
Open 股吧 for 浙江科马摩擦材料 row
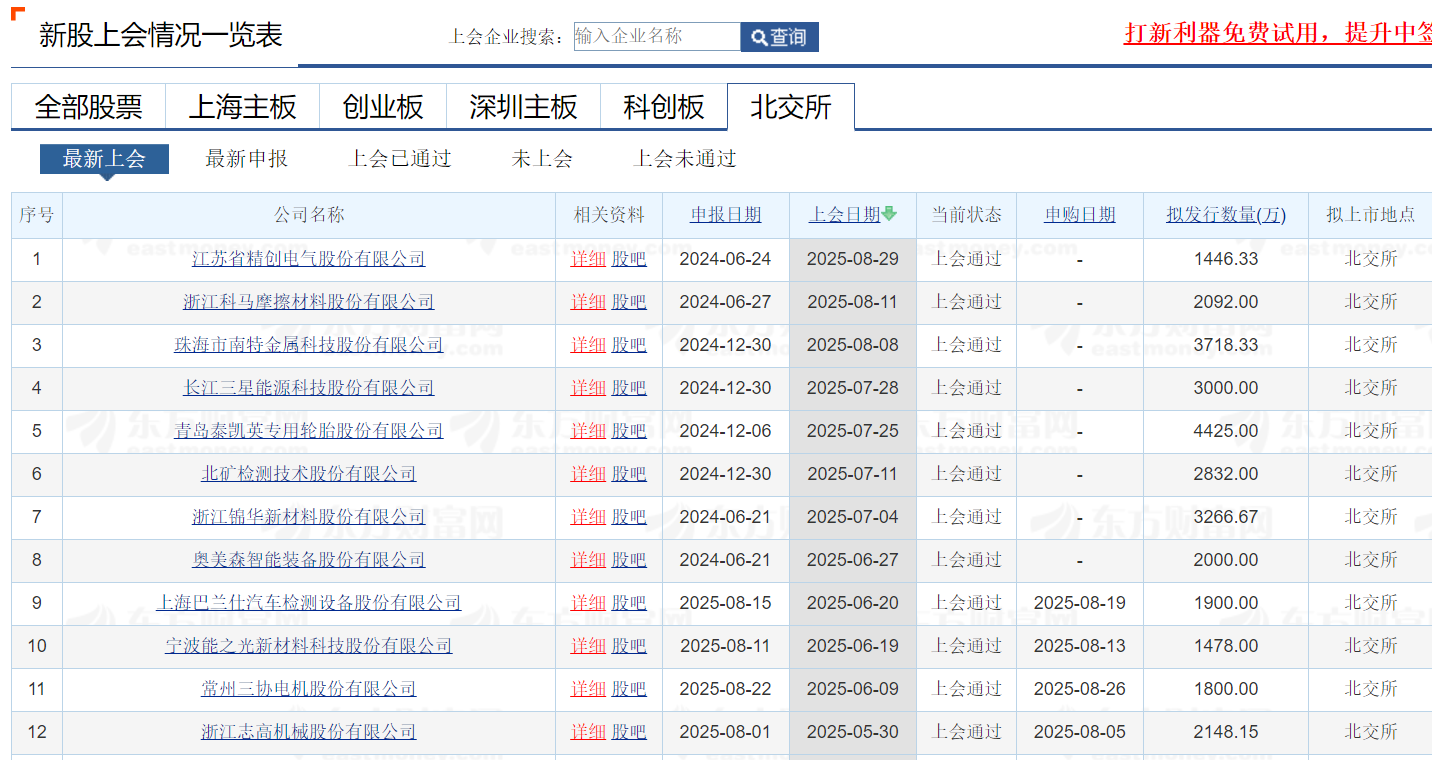(629, 302)
